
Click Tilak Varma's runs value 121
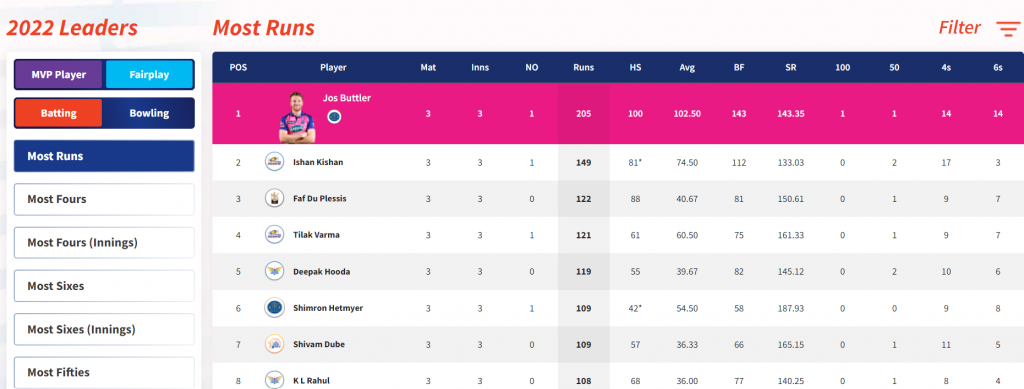pos(583,235)
